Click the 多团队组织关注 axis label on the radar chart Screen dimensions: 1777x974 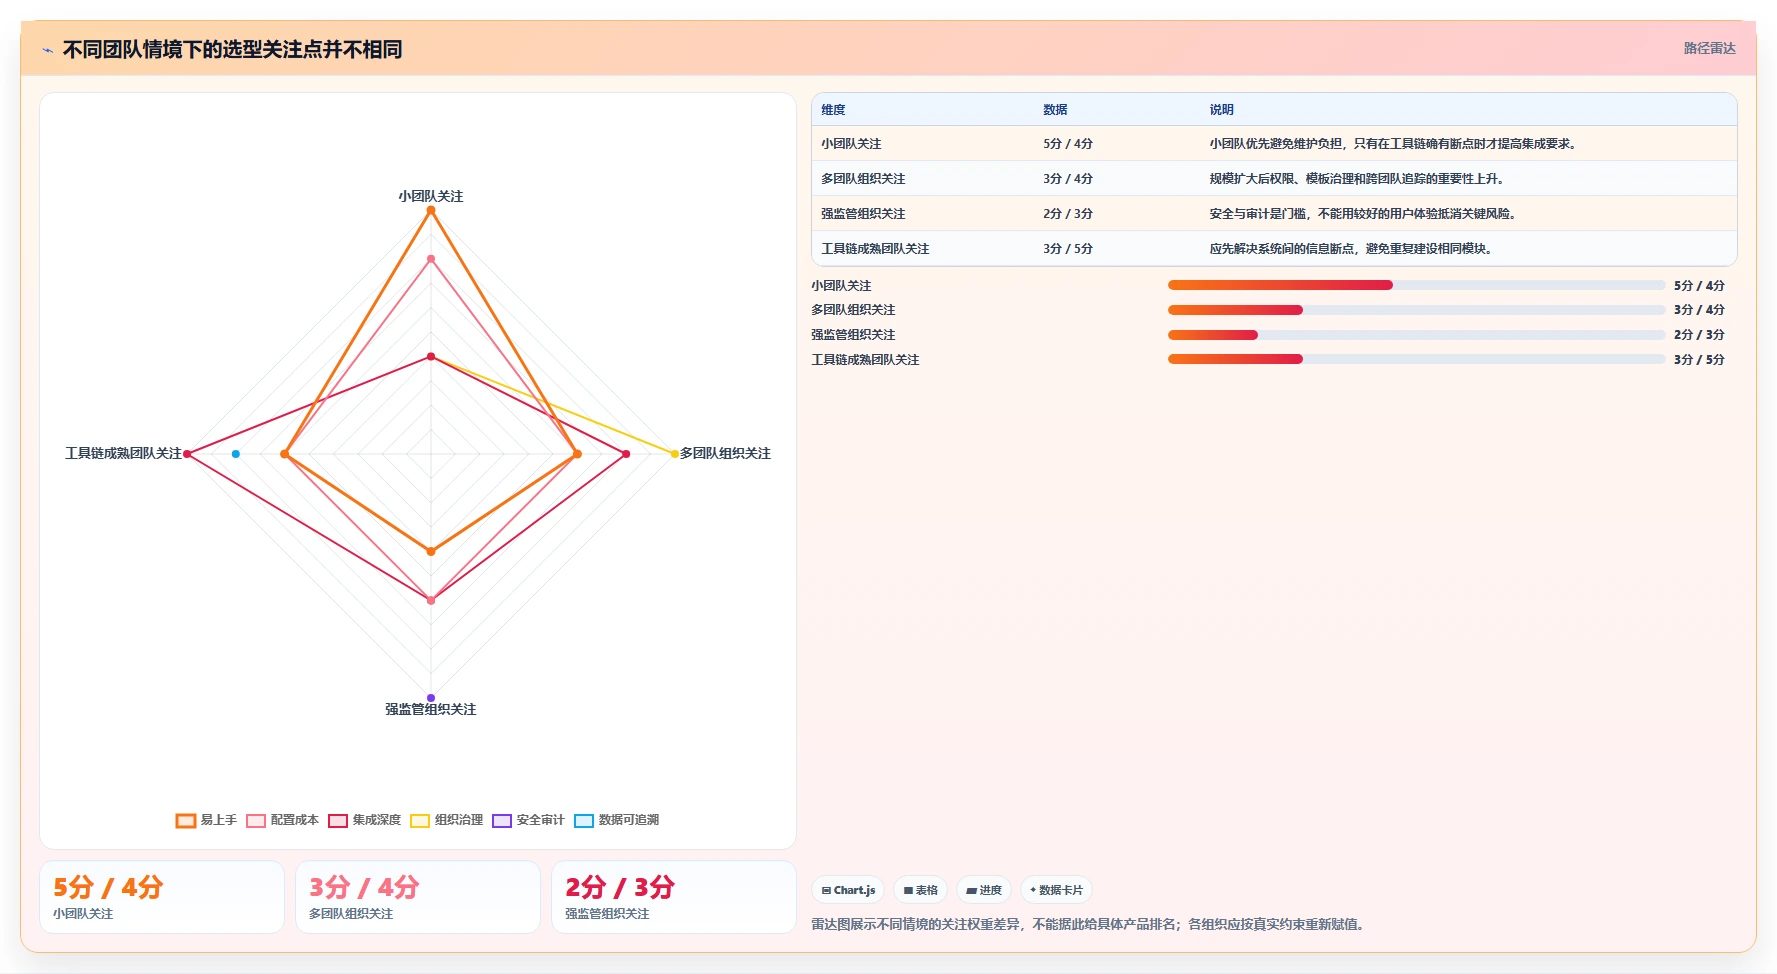pos(725,453)
